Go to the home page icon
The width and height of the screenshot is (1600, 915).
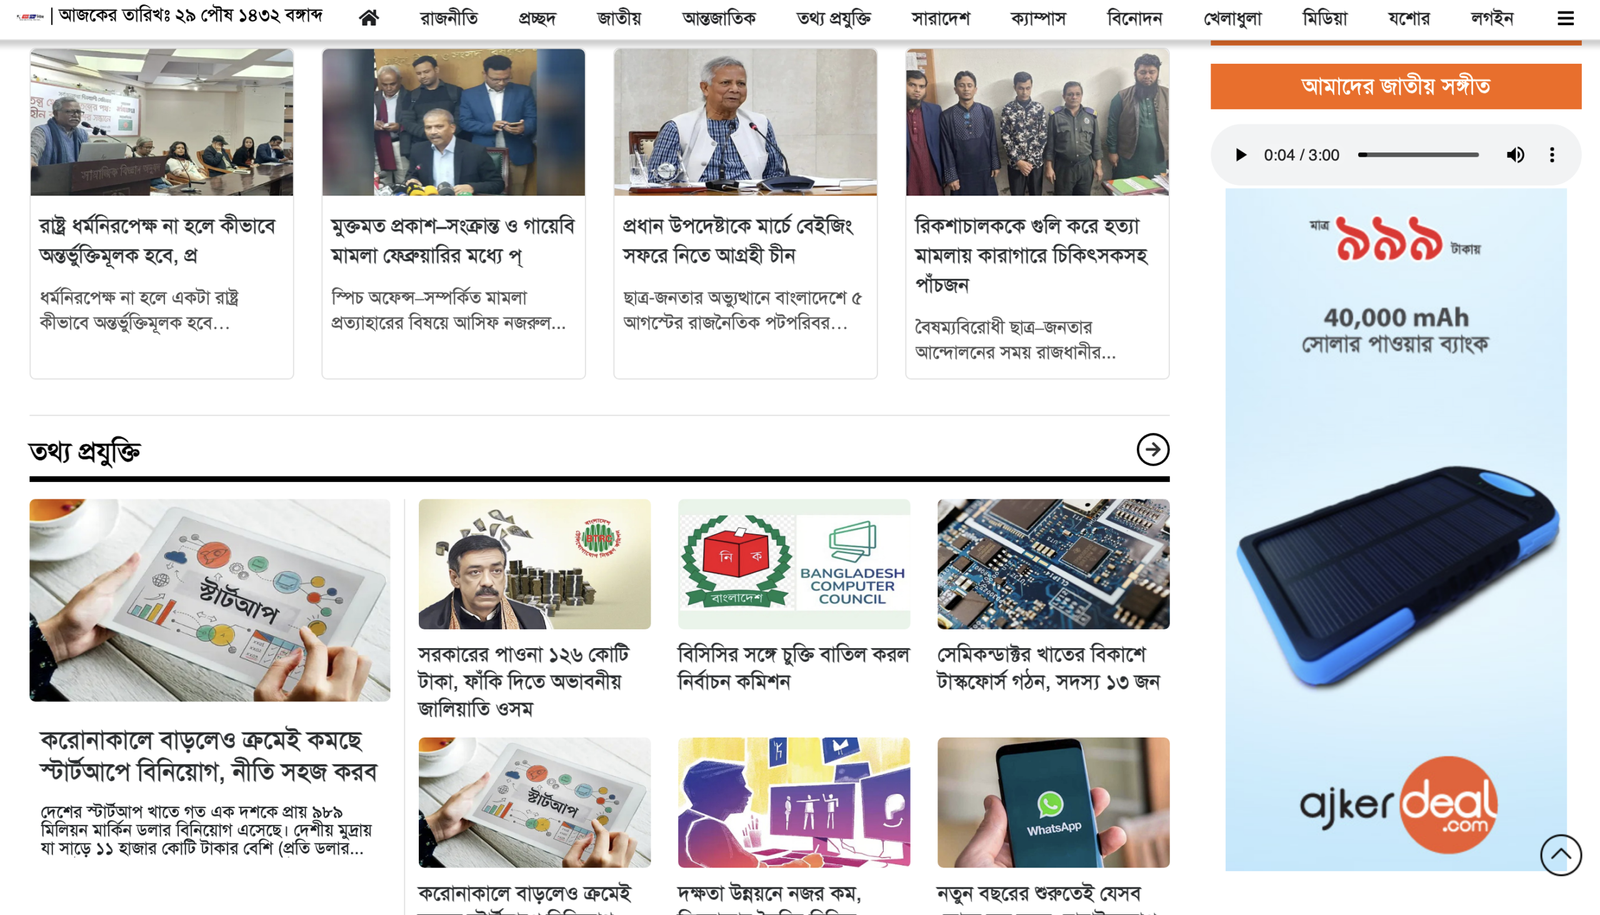(369, 18)
